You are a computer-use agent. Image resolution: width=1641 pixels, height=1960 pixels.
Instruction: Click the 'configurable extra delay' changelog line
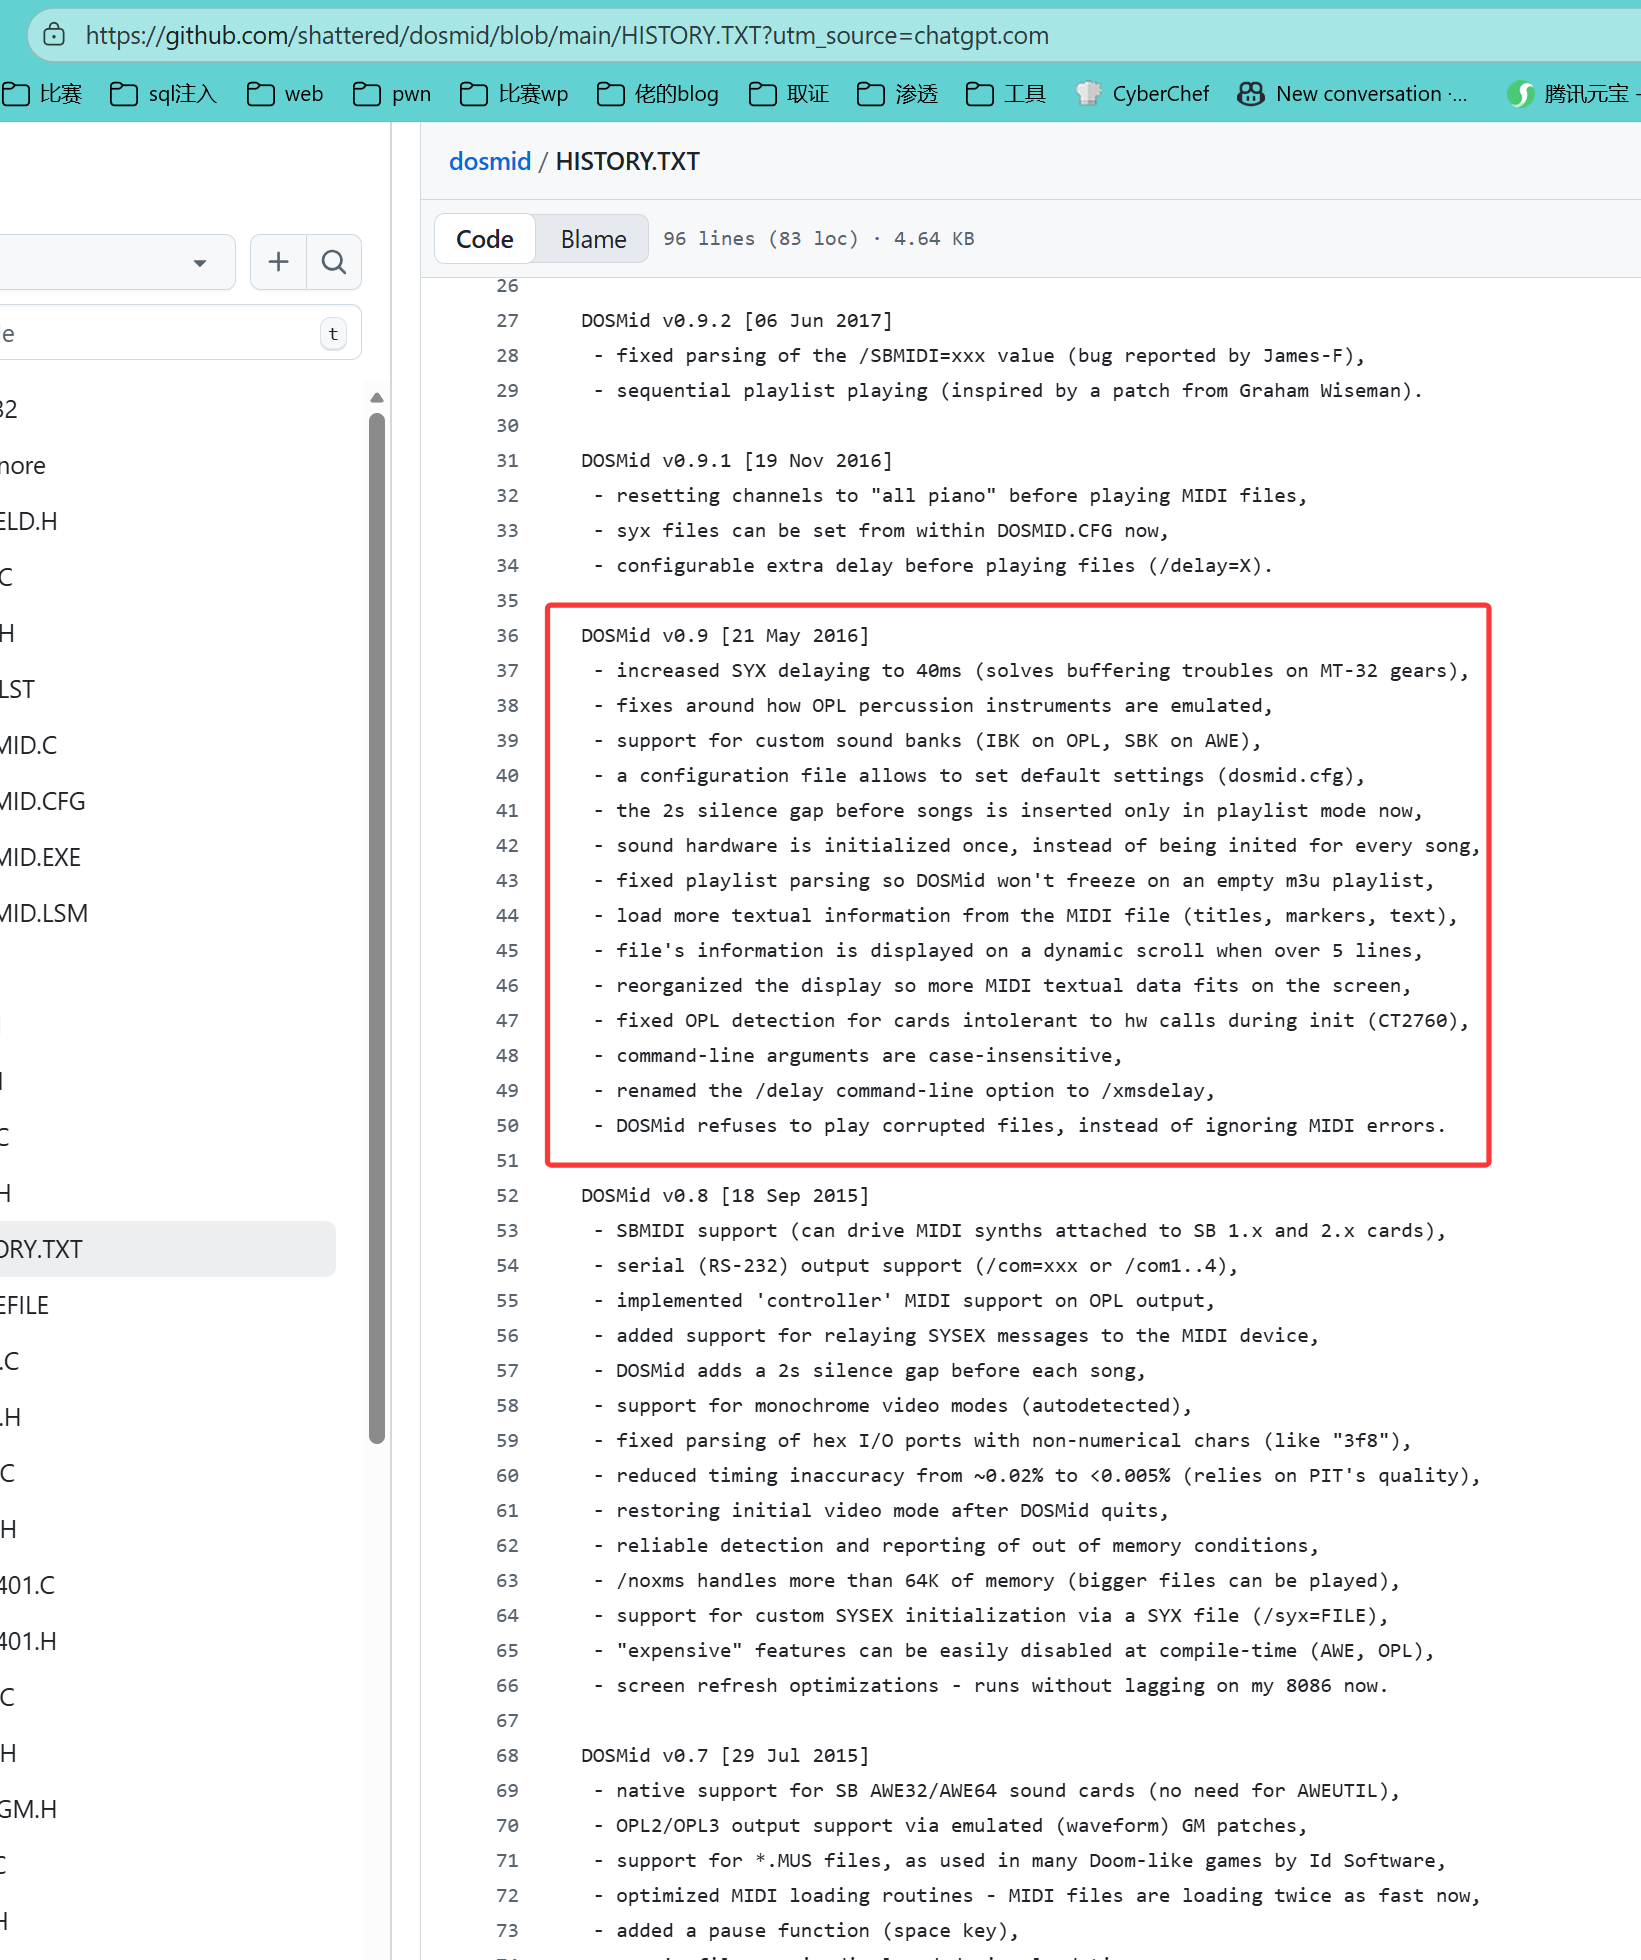point(932,566)
